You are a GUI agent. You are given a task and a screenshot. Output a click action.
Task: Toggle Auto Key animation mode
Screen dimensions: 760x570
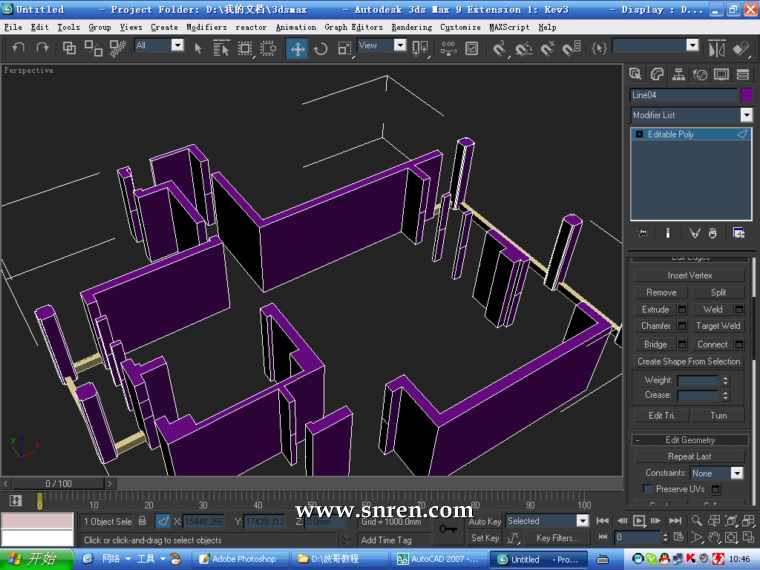pos(485,521)
